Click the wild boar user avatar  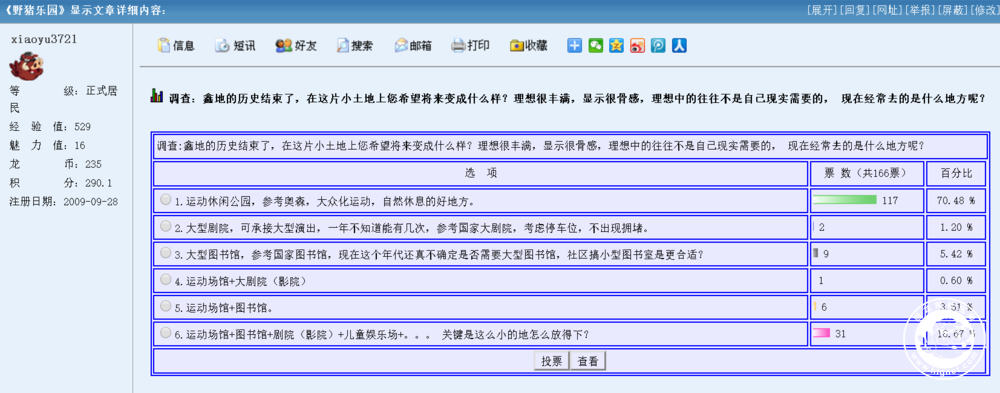(x=27, y=66)
